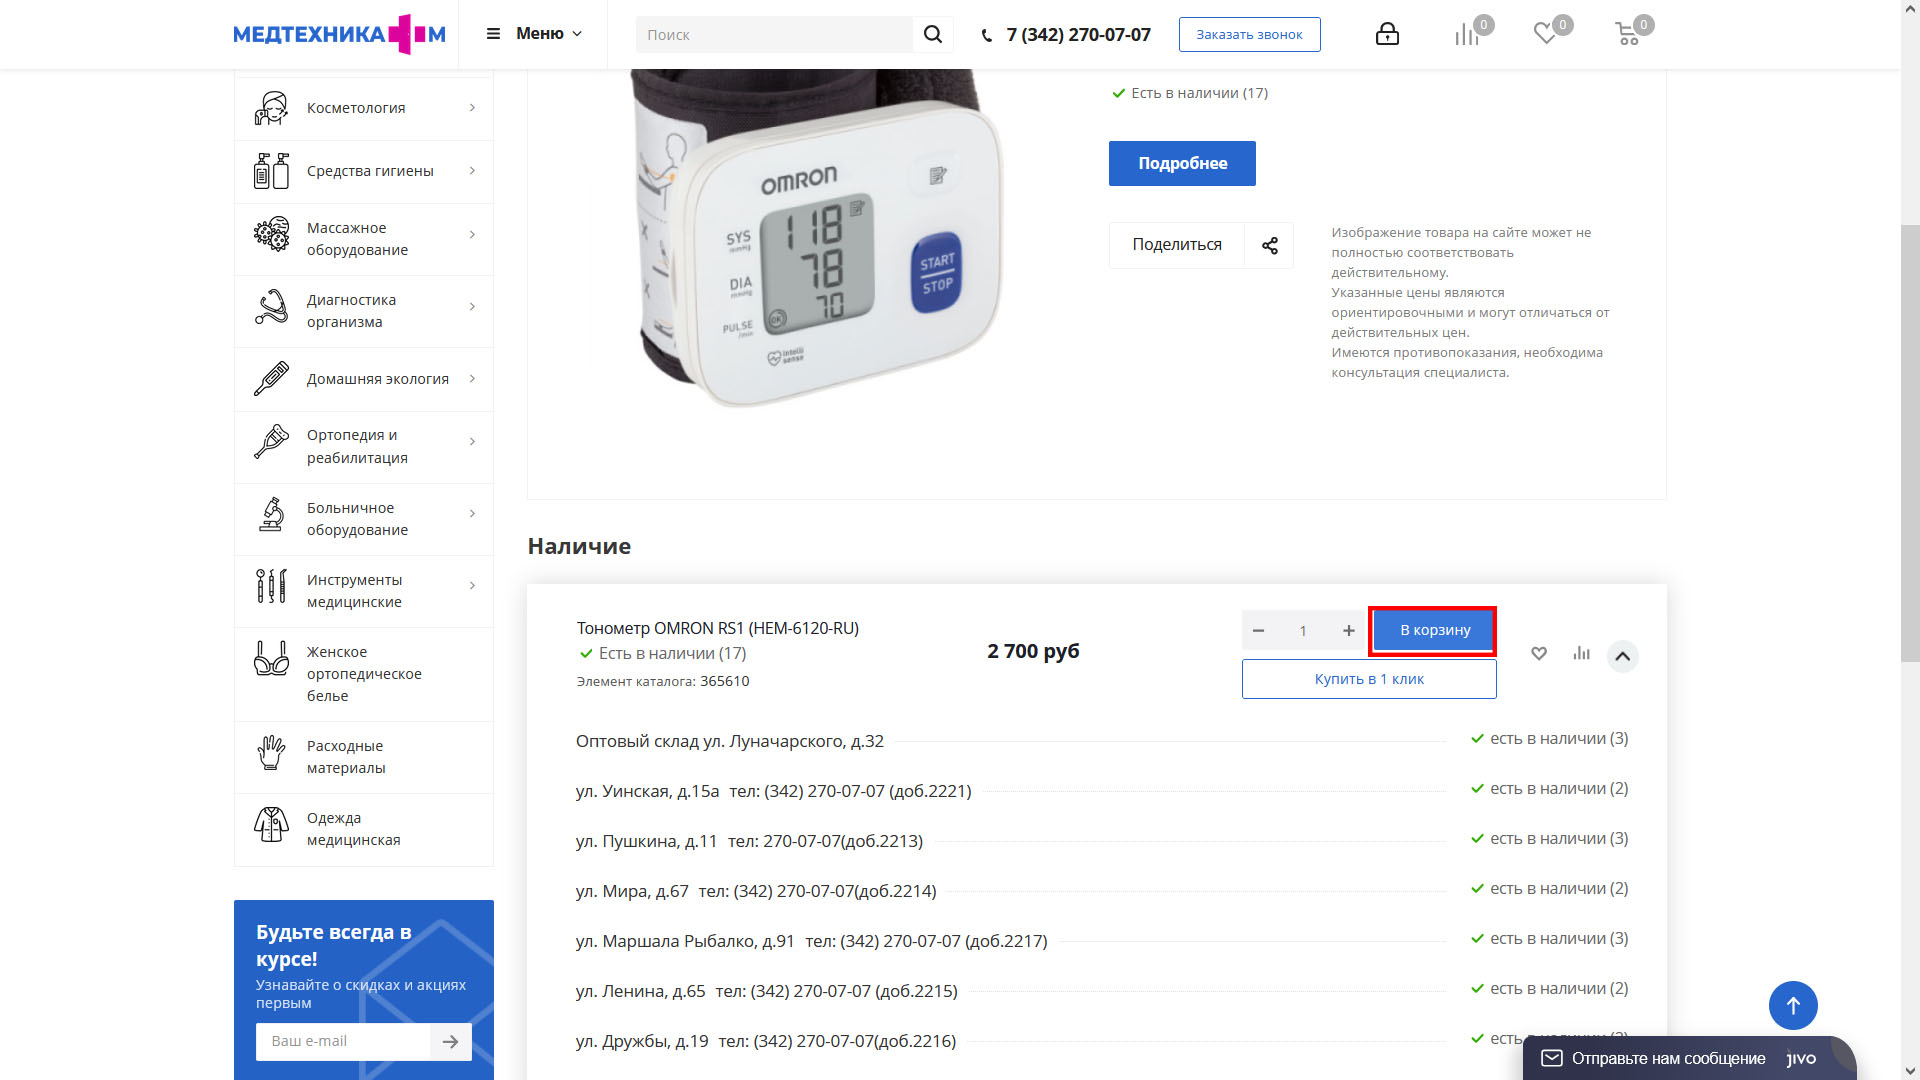Viewport: 1920px width, 1080px height.
Task: Expand the Диагностика организма submenu arrow
Action: (473, 307)
